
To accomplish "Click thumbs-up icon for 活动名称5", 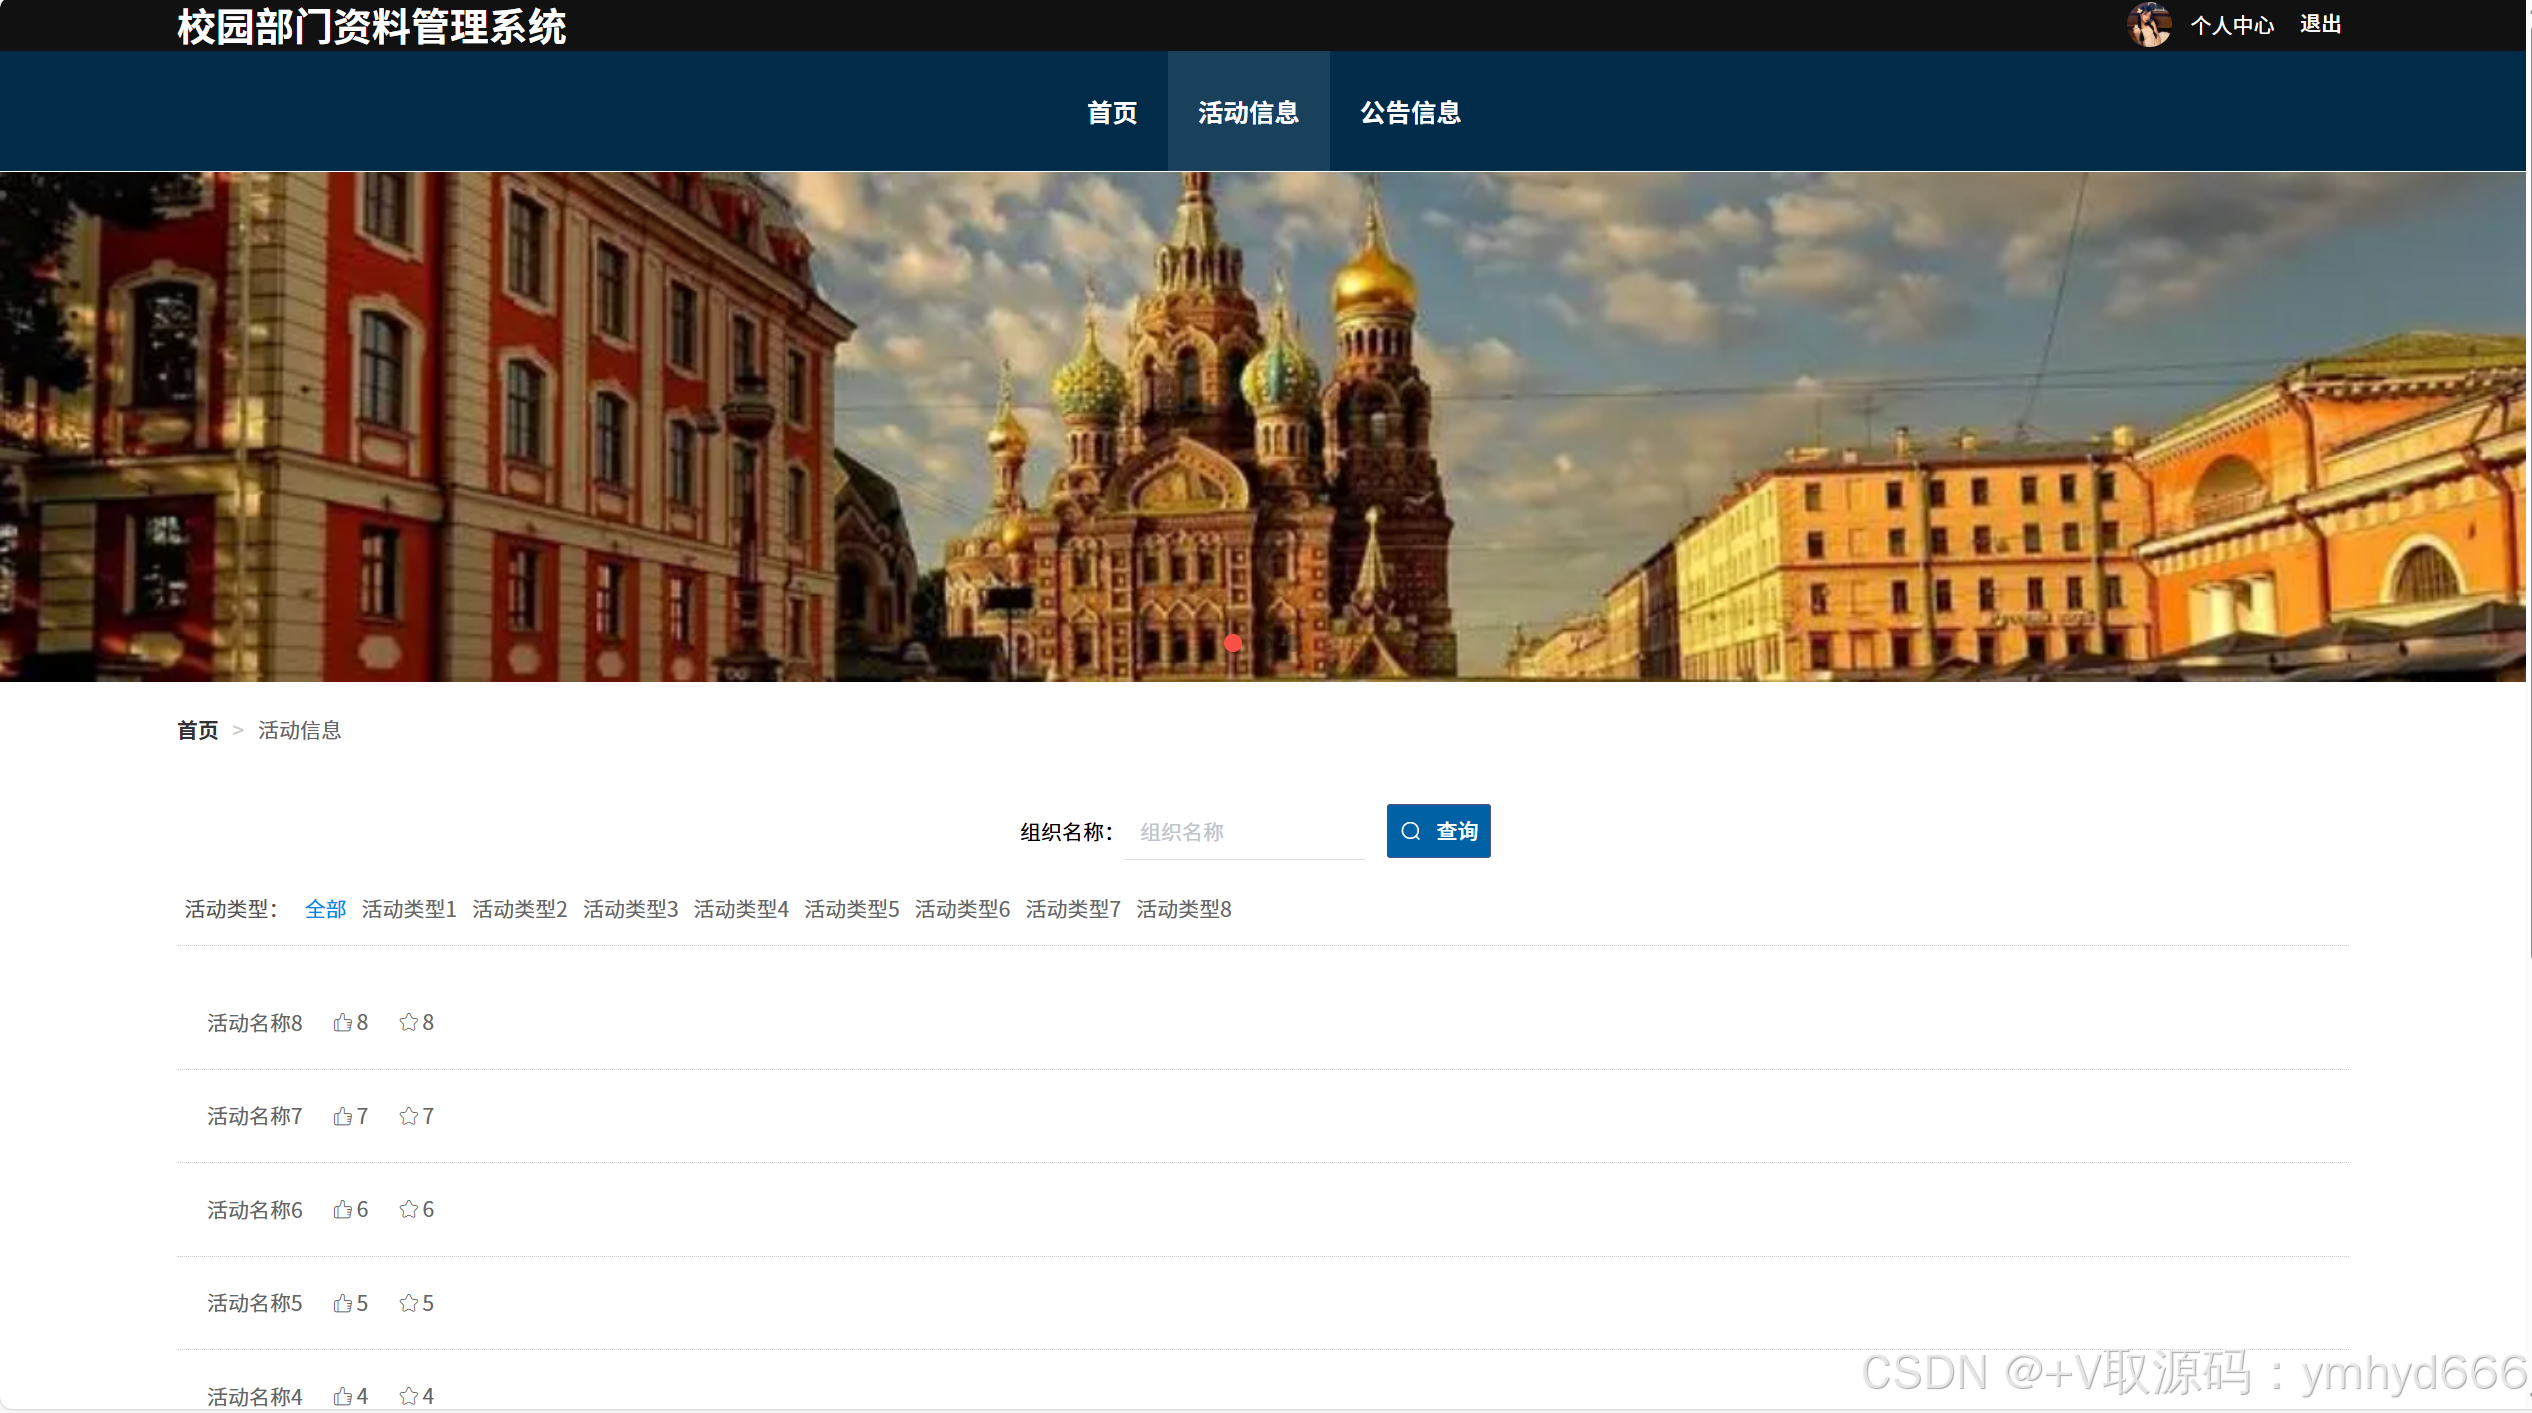I will coord(343,1303).
